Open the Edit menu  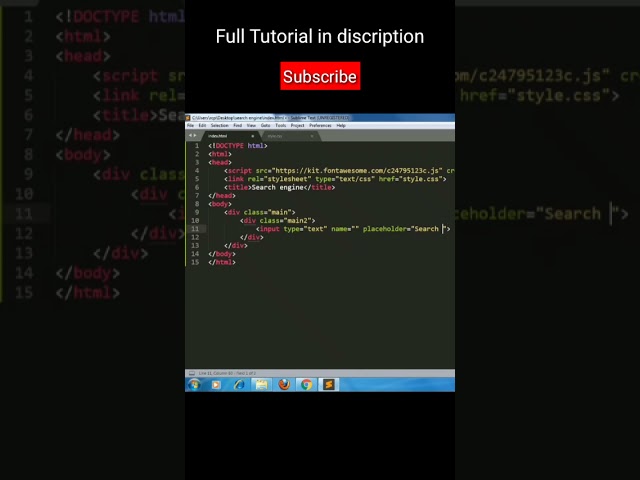(202, 125)
